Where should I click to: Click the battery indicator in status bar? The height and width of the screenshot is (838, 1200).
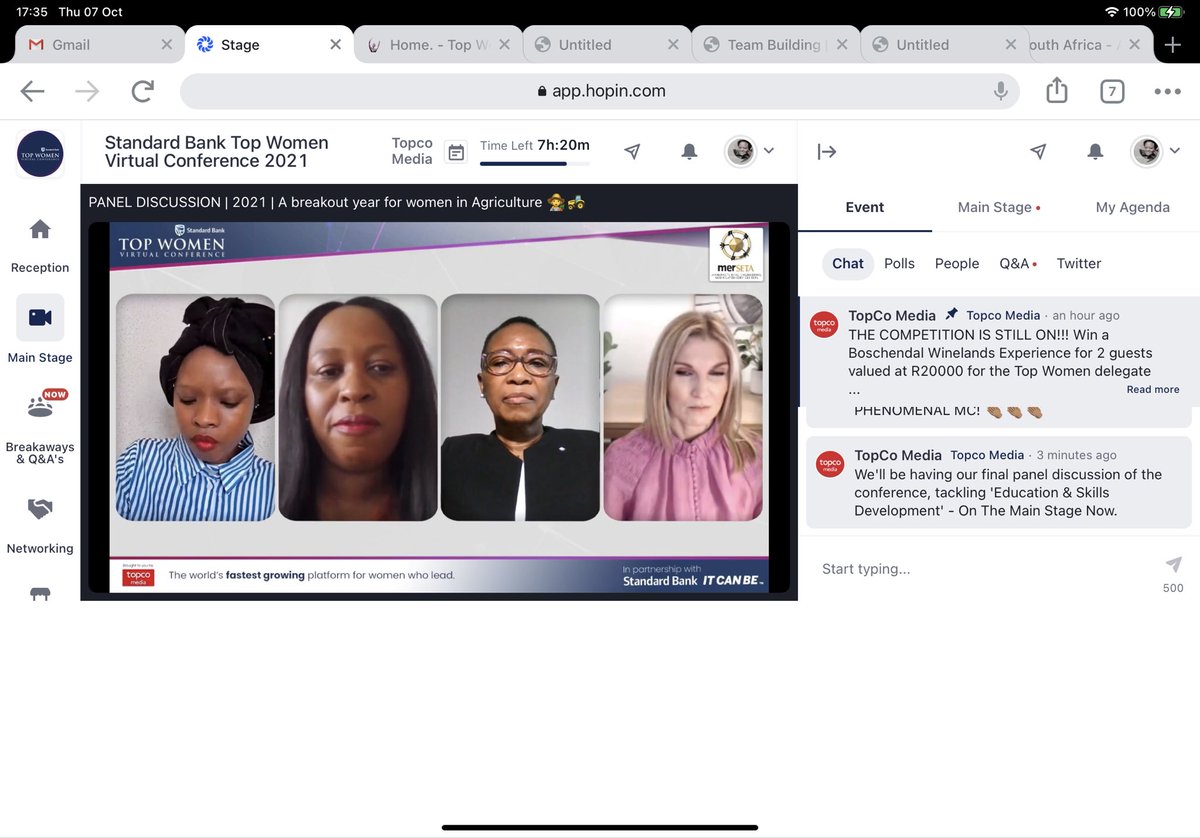pos(1172,12)
